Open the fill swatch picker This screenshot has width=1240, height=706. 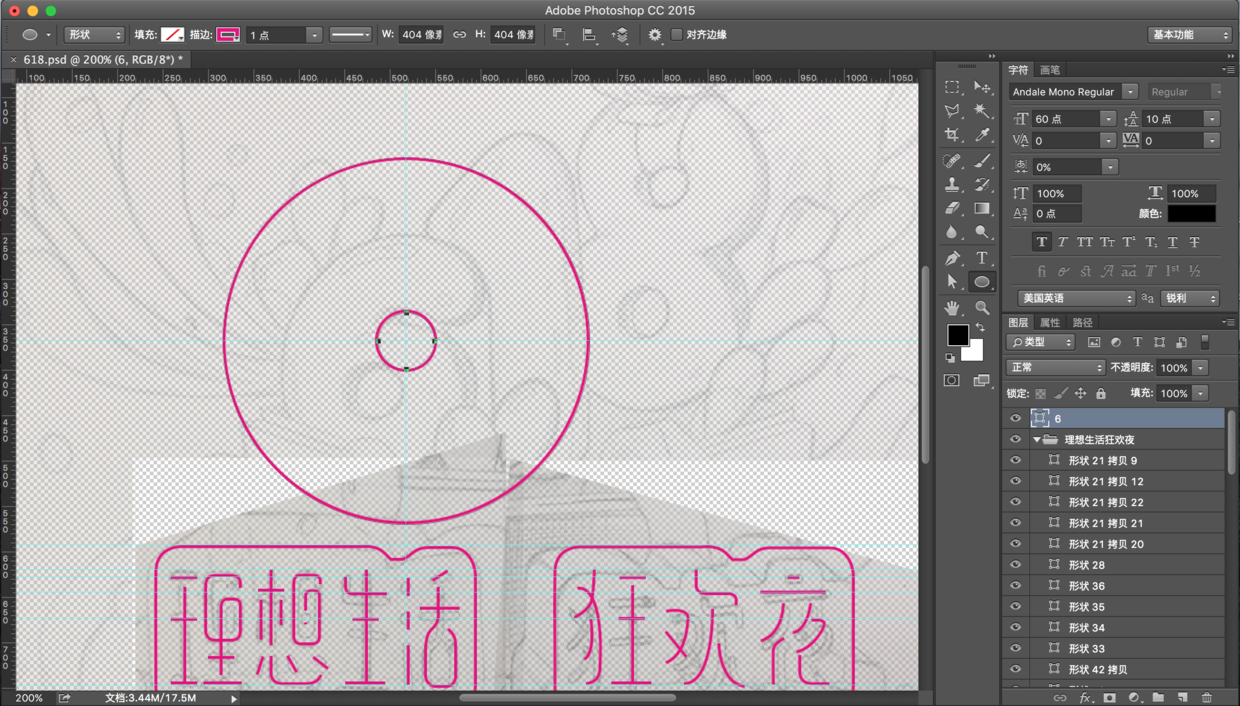pyautogui.click(x=173, y=34)
